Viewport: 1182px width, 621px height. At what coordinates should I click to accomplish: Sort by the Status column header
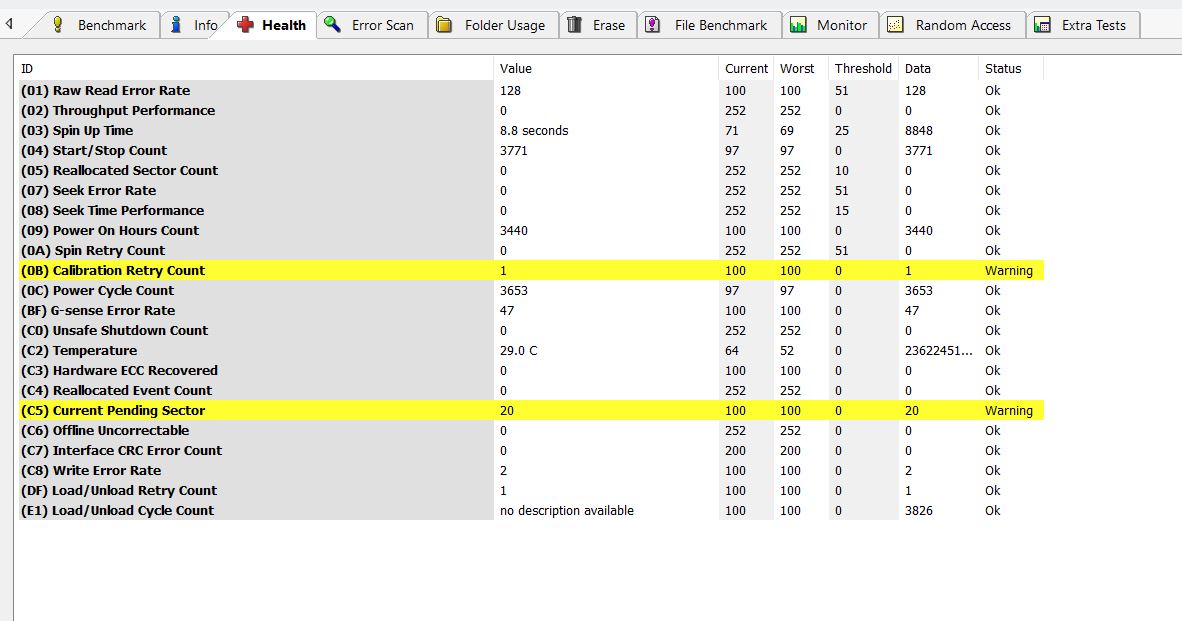(1003, 69)
